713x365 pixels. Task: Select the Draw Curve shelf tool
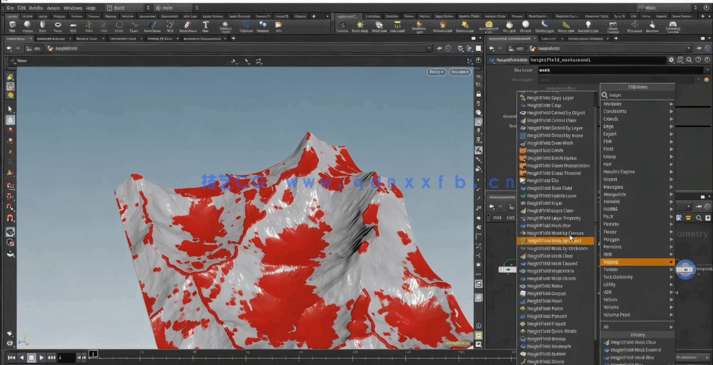click(x=153, y=26)
